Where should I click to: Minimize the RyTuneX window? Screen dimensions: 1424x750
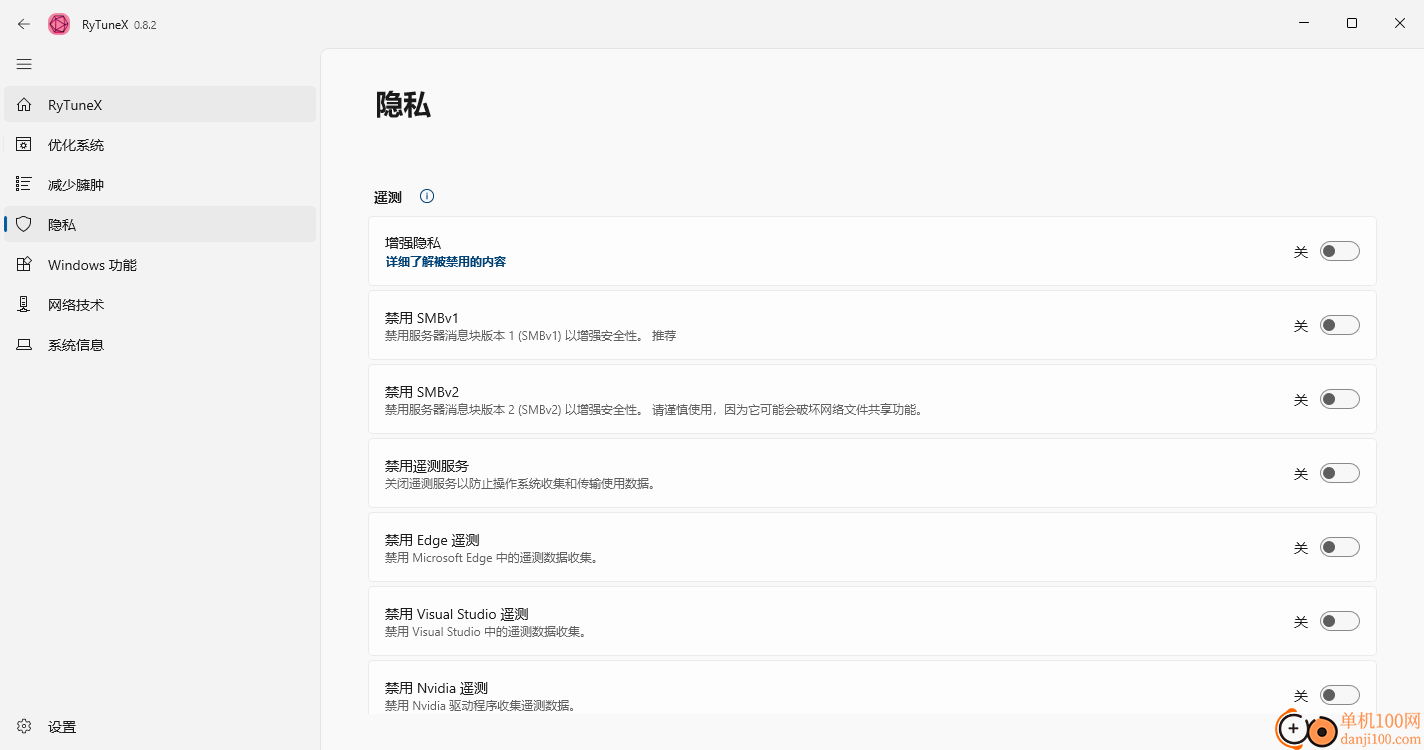(1305, 23)
